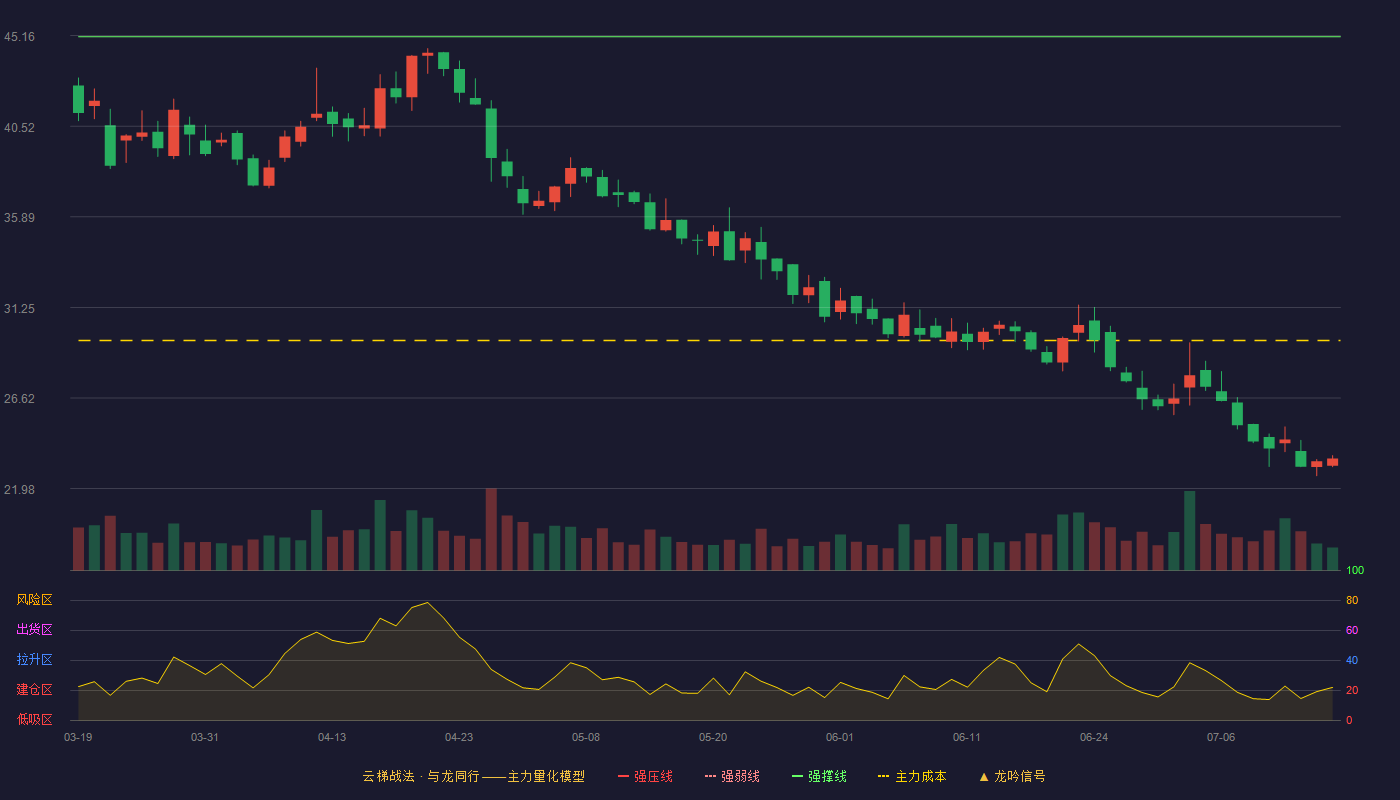Click the pink dashed 强弱线 legend marker
This screenshot has height=800, width=1400.
710,776
